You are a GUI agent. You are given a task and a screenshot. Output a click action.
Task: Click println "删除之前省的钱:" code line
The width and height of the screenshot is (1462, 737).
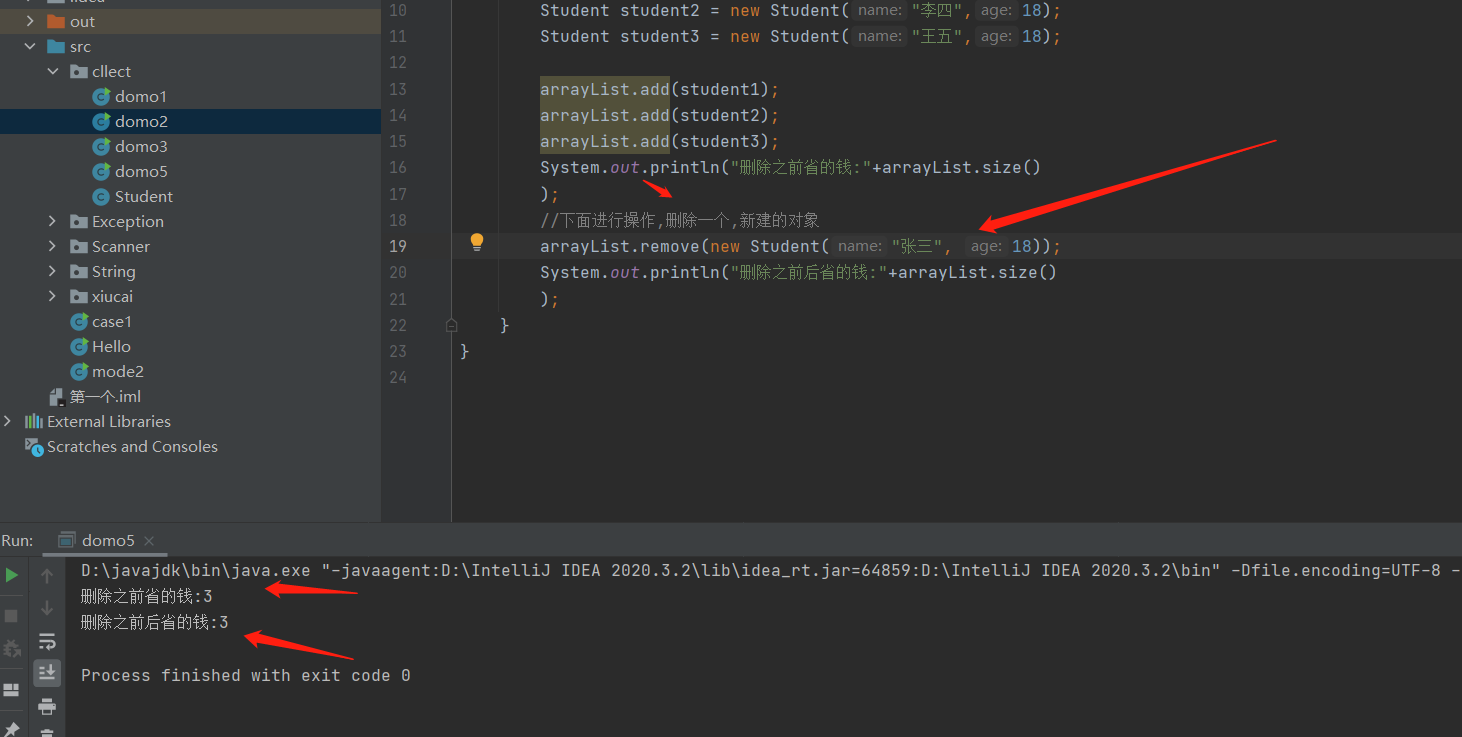(x=791, y=167)
